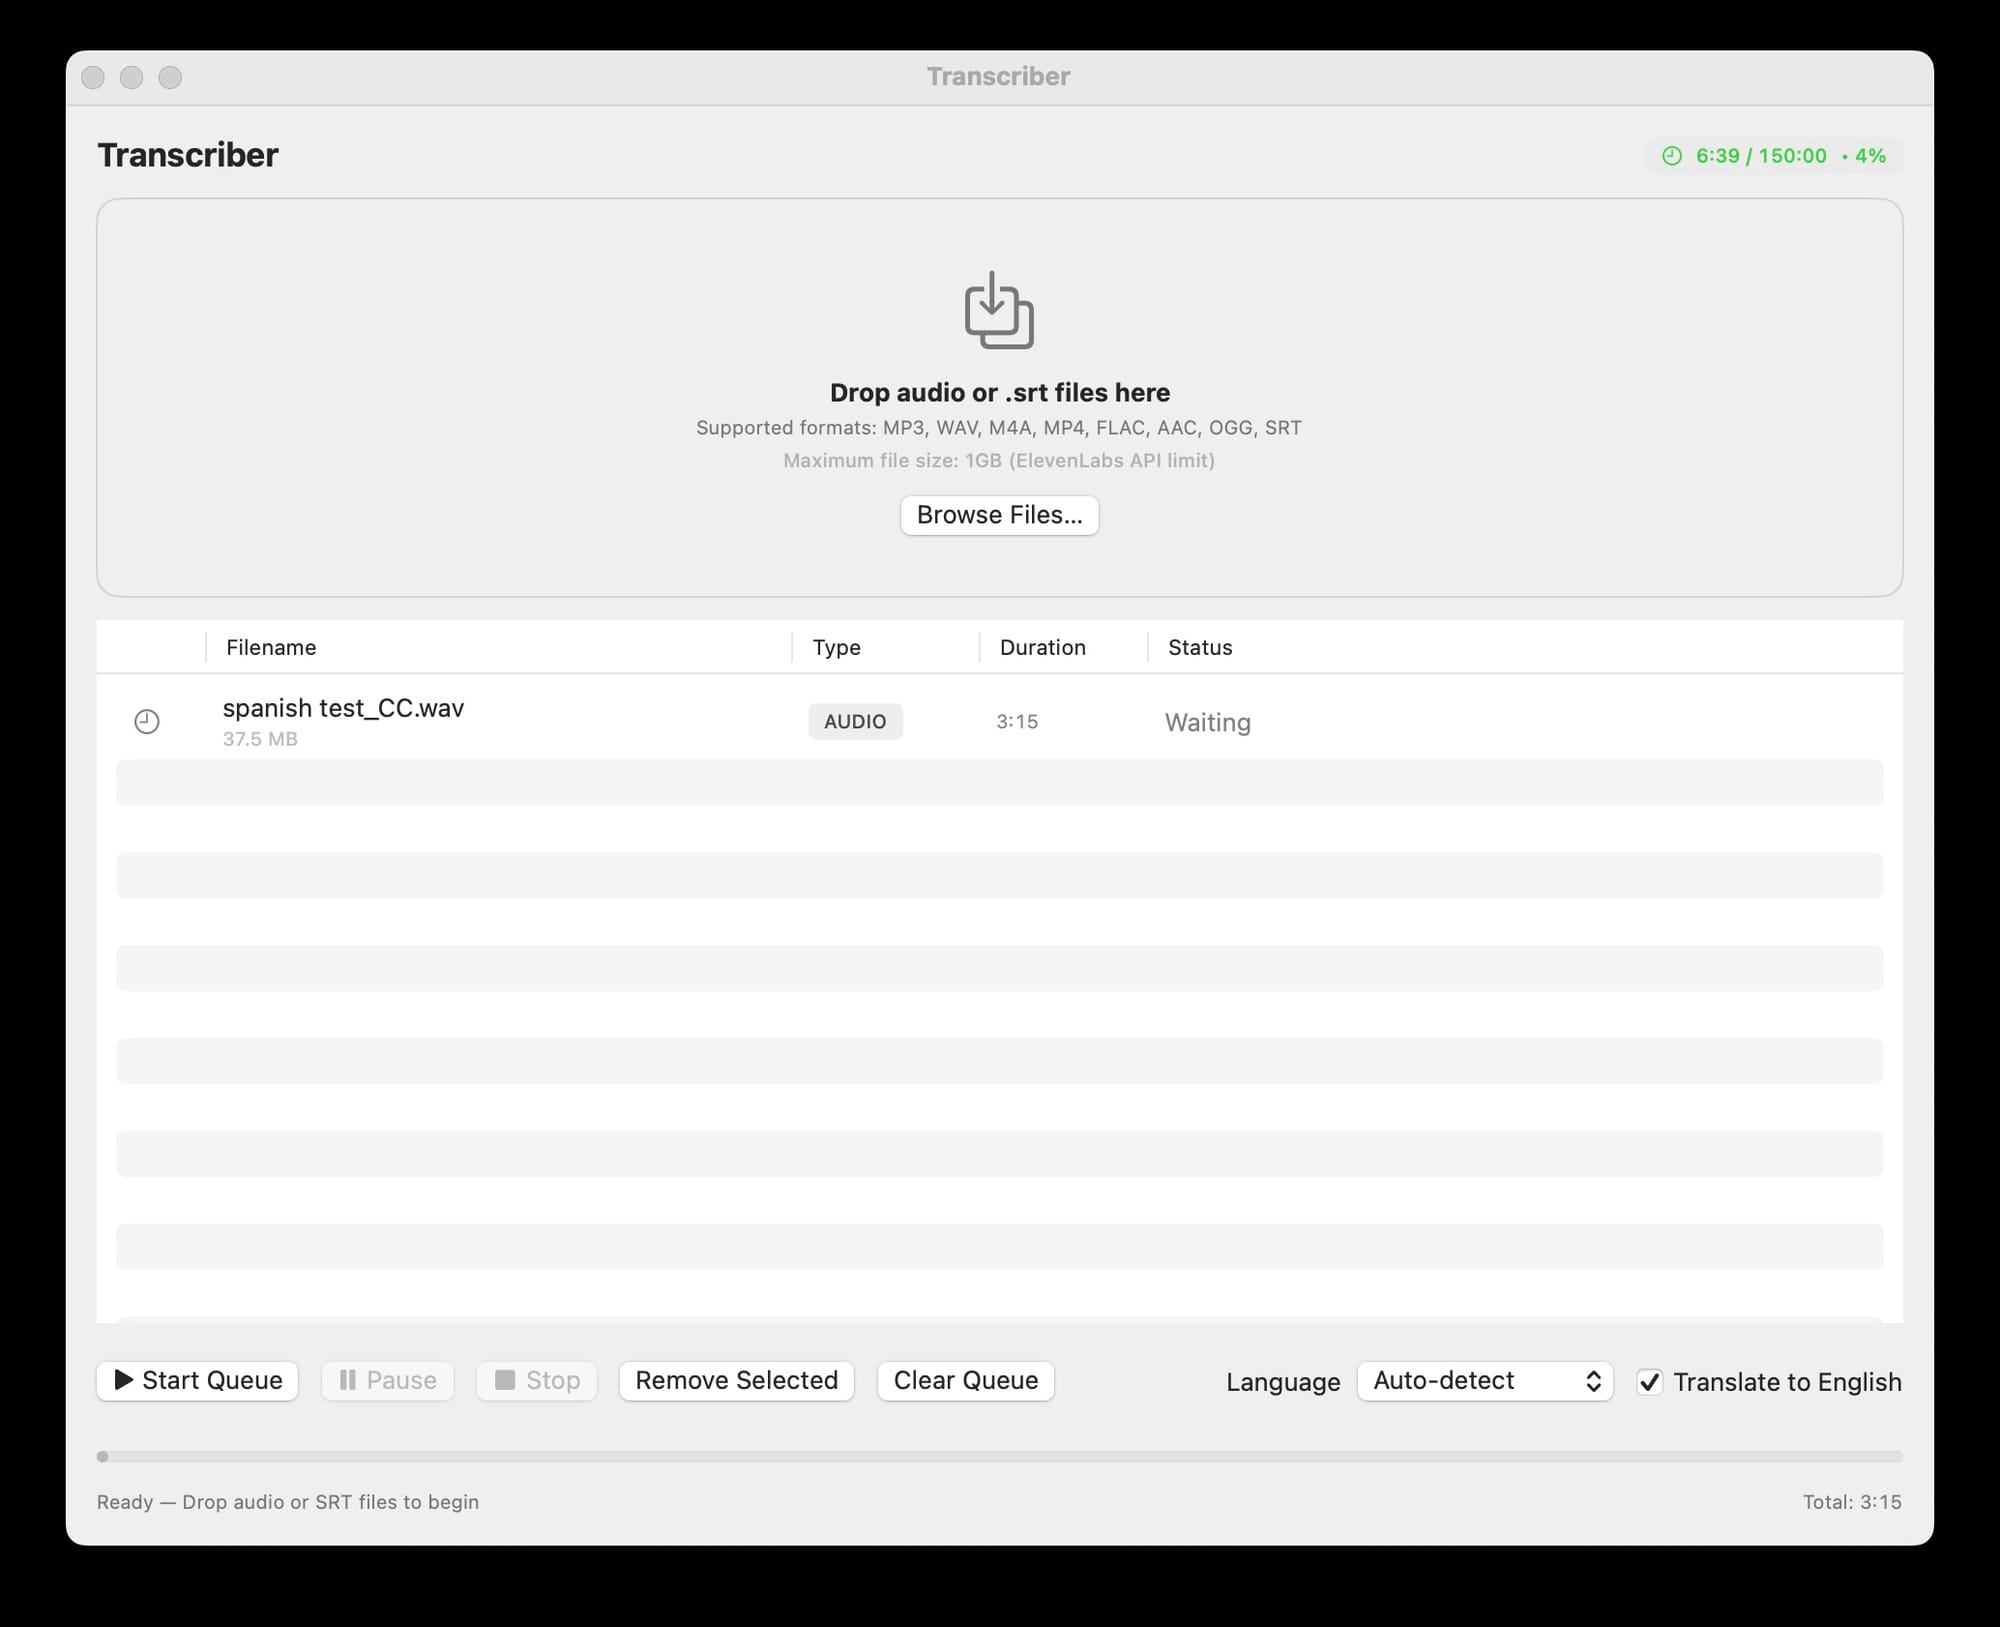Click the Filename column header
Viewport: 2000px width, 1627px height.
tap(271, 647)
